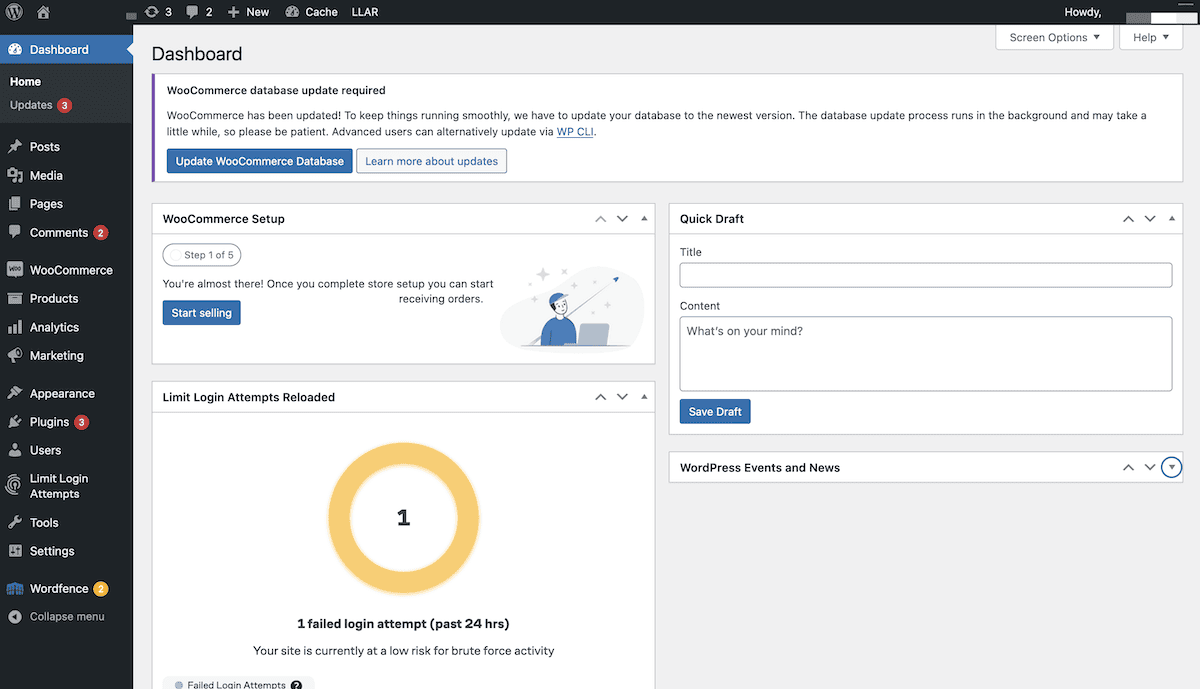Select the Appearance brush icon
Viewport: 1200px width, 689px height.
point(14,392)
